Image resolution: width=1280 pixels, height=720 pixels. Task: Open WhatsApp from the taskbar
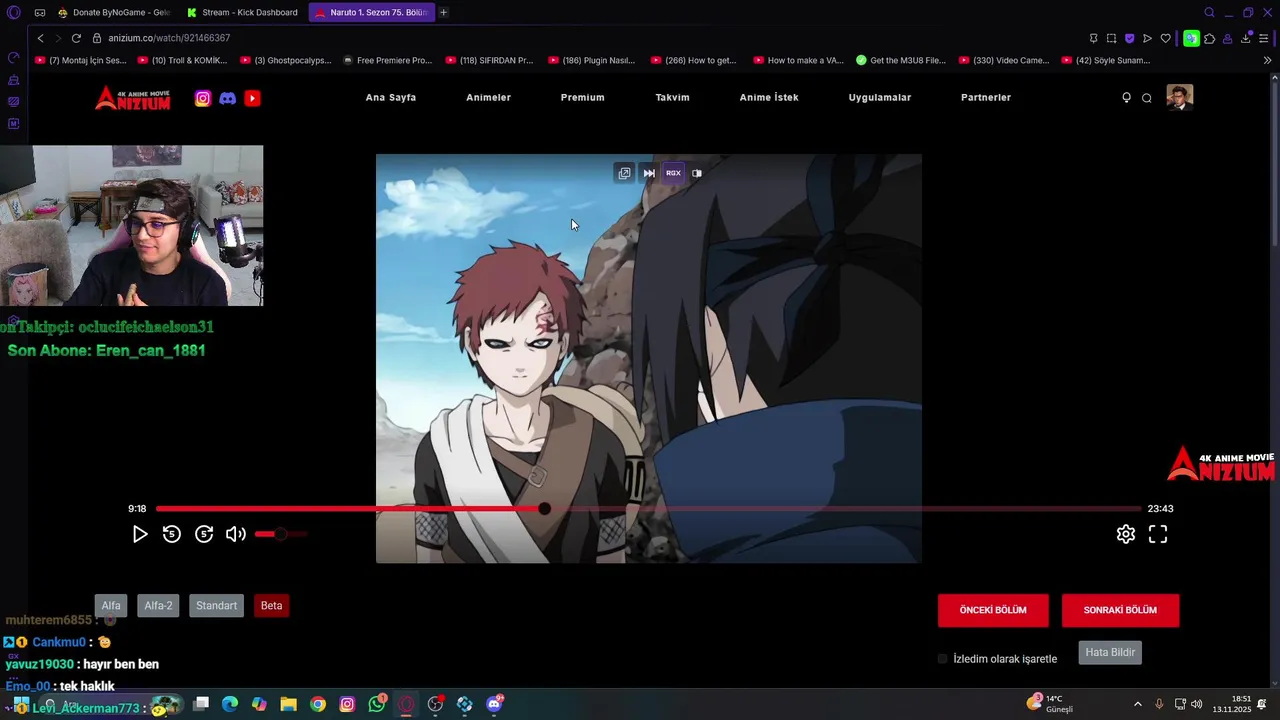pyautogui.click(x=377, y=704)
